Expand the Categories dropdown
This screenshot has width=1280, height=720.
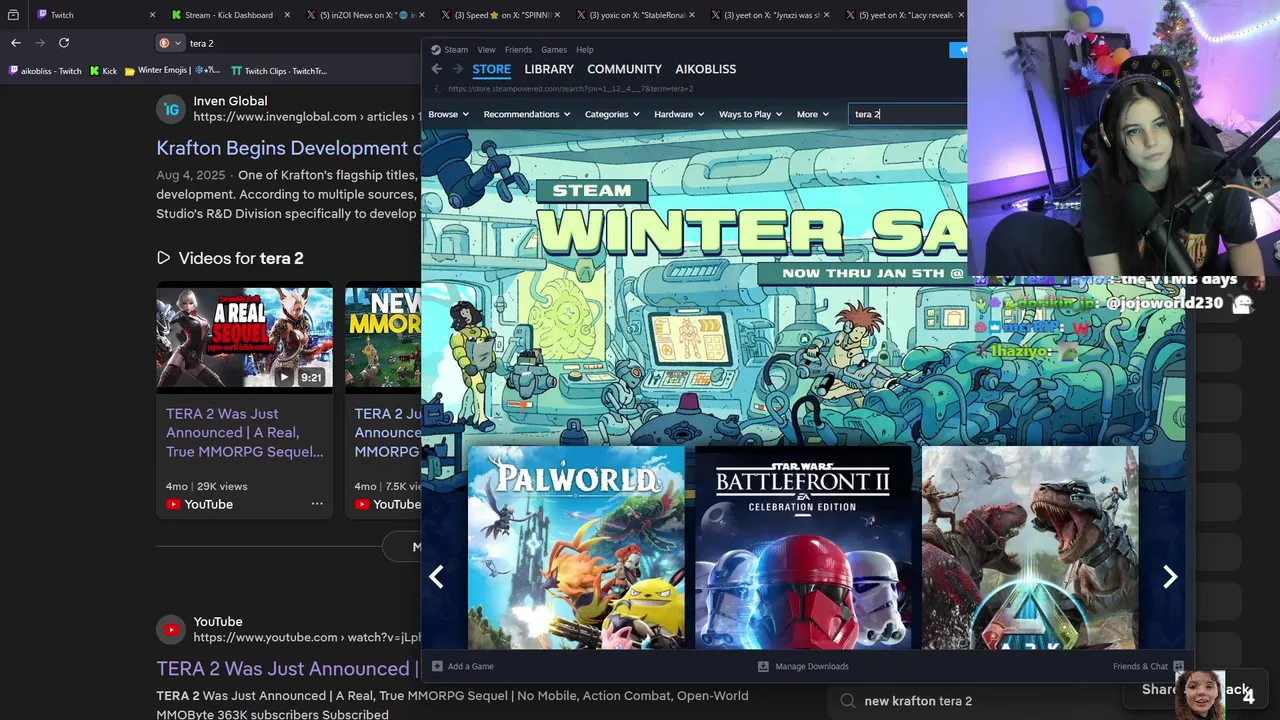[x=612, y=114]
